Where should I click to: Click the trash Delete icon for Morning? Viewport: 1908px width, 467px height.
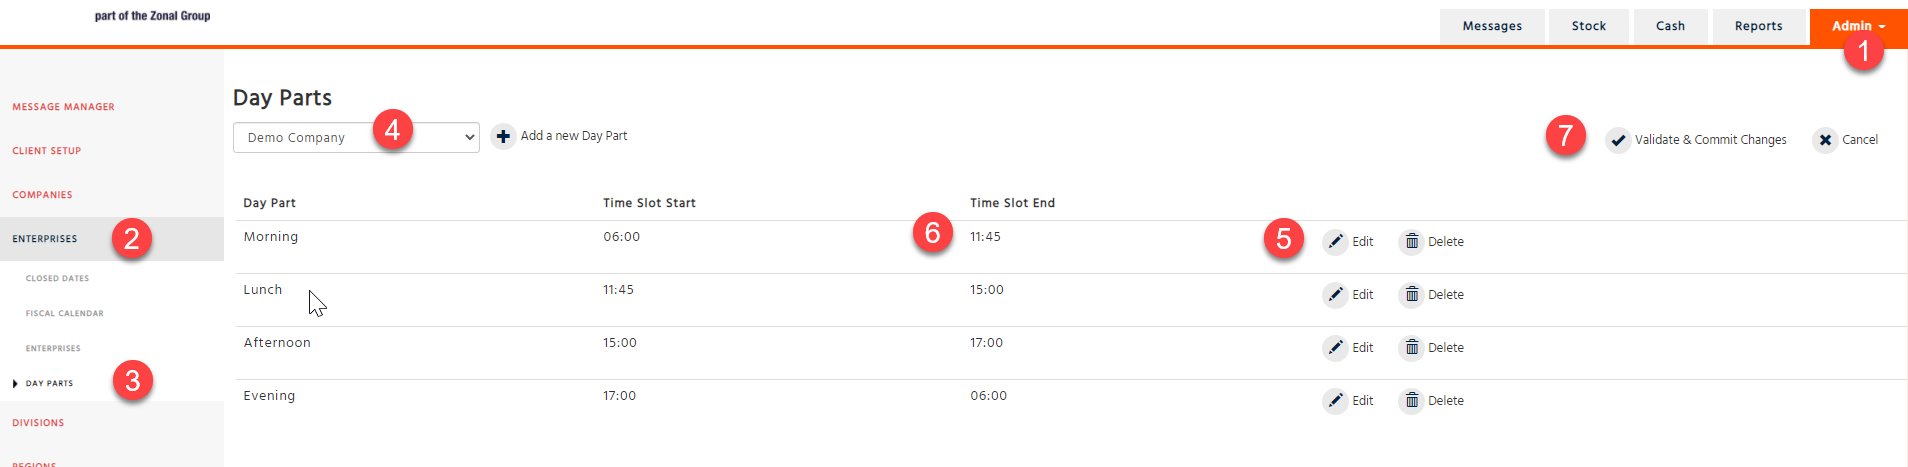pyautogui.click(x=1411, y=242)
